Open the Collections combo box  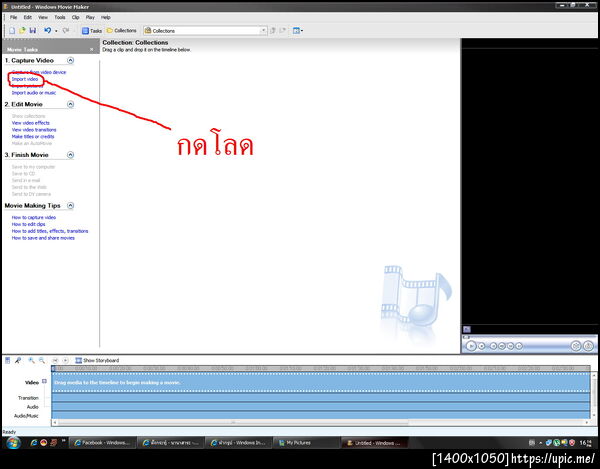(205, 31)
